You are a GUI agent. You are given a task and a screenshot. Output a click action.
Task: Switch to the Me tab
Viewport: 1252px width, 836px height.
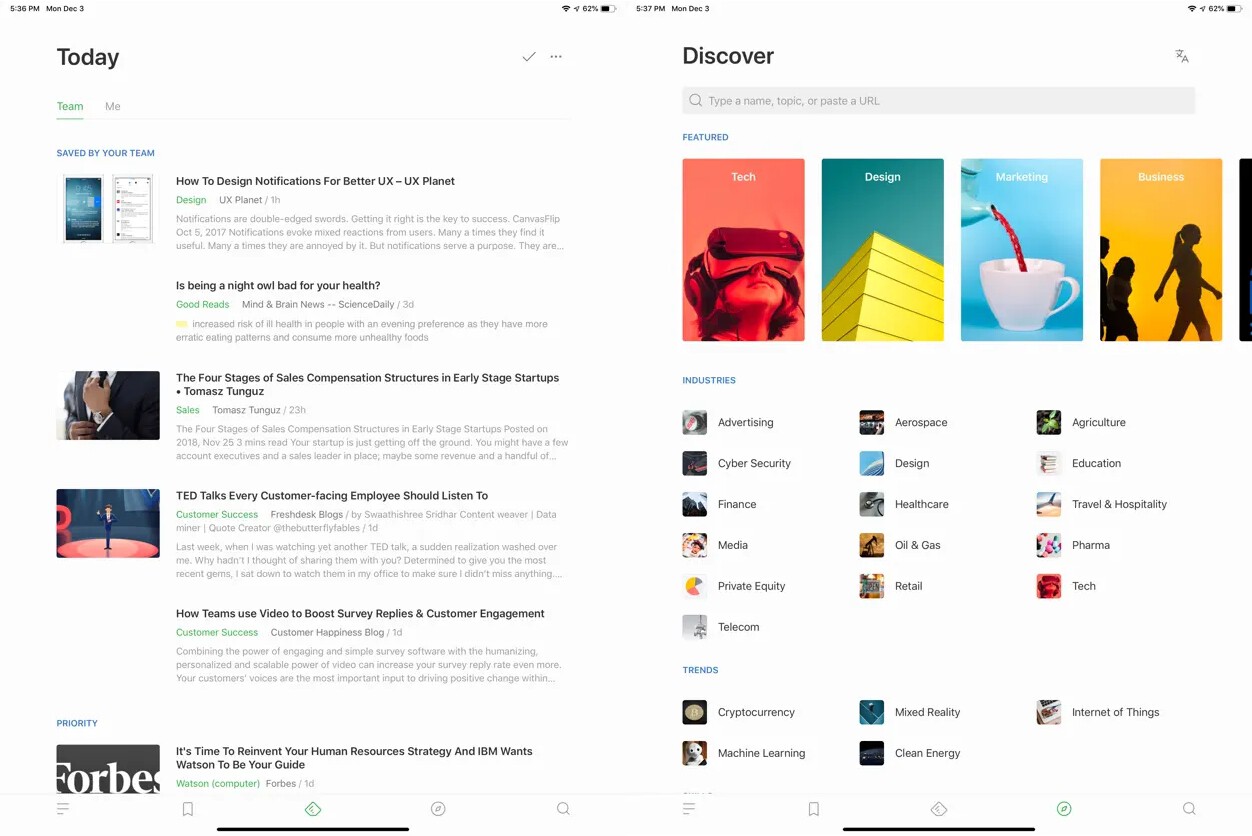pyautogui.click(x=112, y=106)
